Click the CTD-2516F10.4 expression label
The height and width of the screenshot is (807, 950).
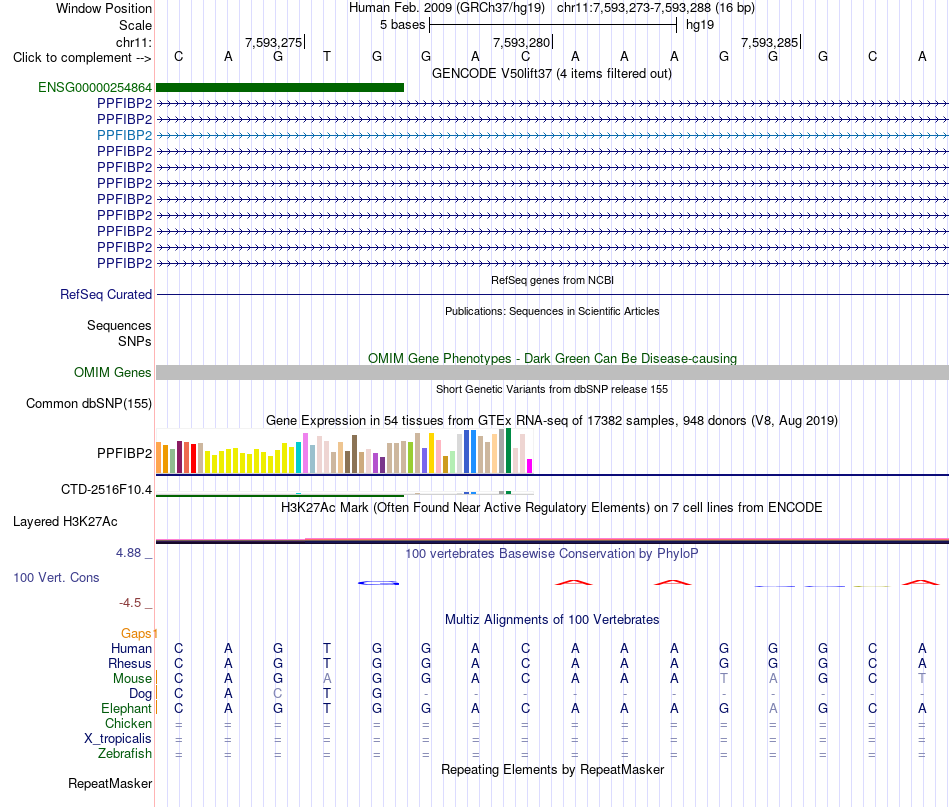[x=106, y=490]
